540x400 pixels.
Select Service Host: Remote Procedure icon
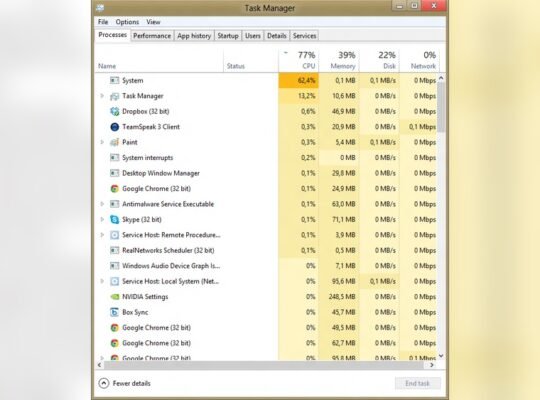pyautogui.click(x=114, y=235)
